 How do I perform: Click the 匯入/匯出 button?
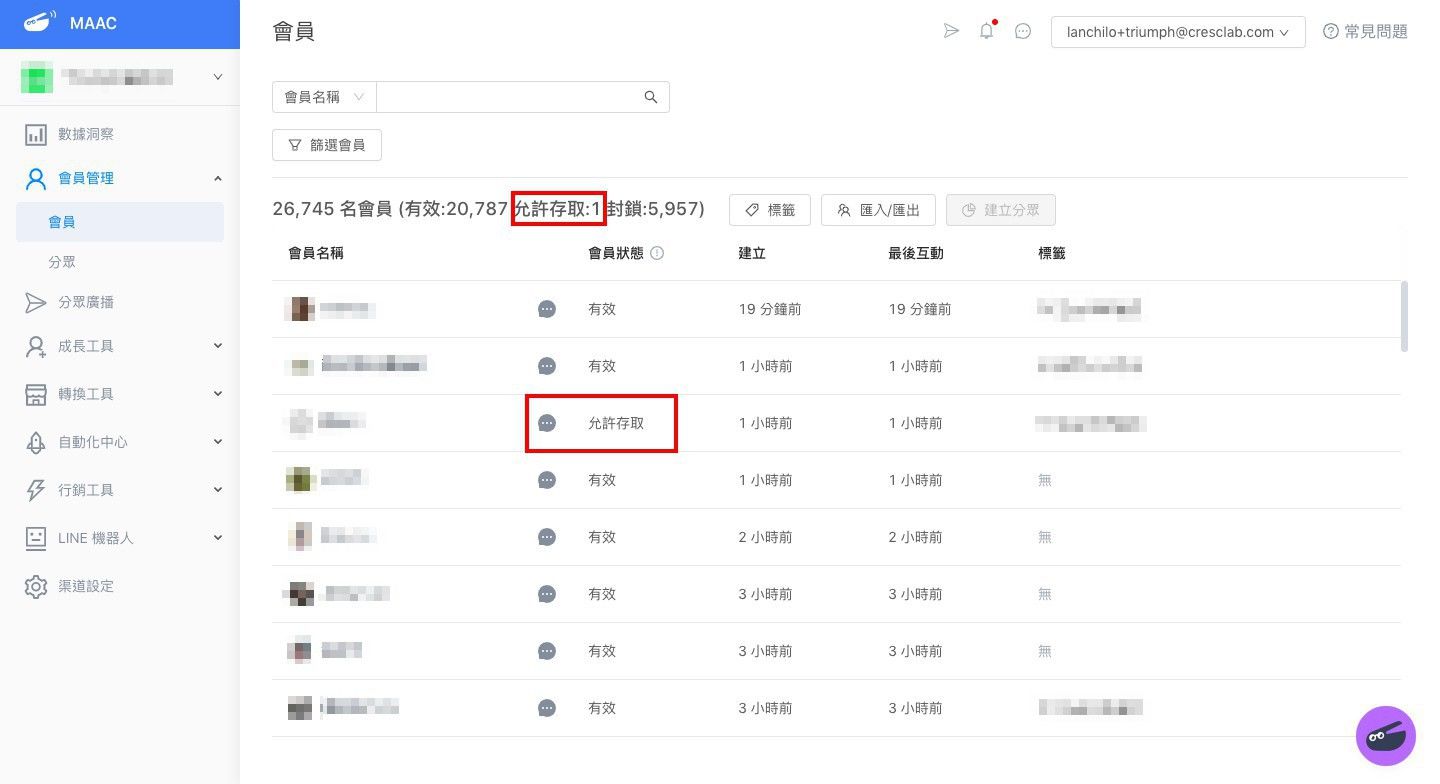click(877, 210)
